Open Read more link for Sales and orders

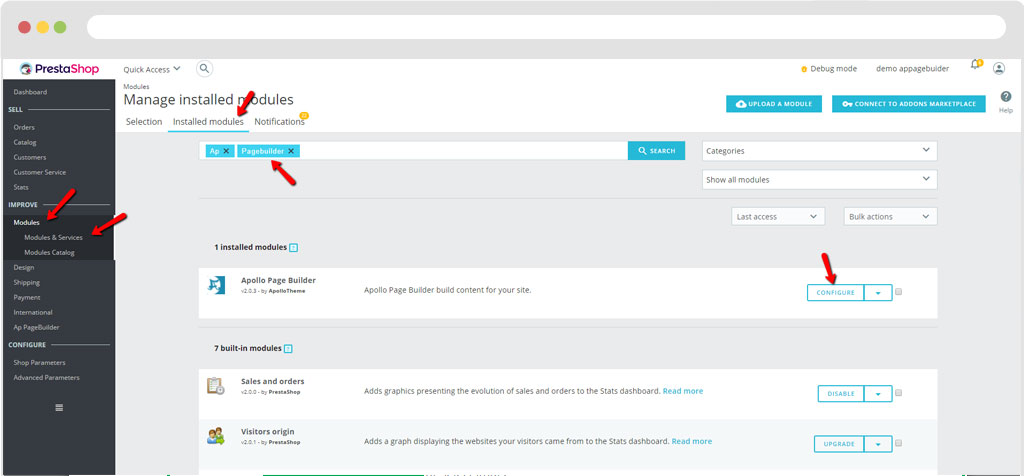683,391
